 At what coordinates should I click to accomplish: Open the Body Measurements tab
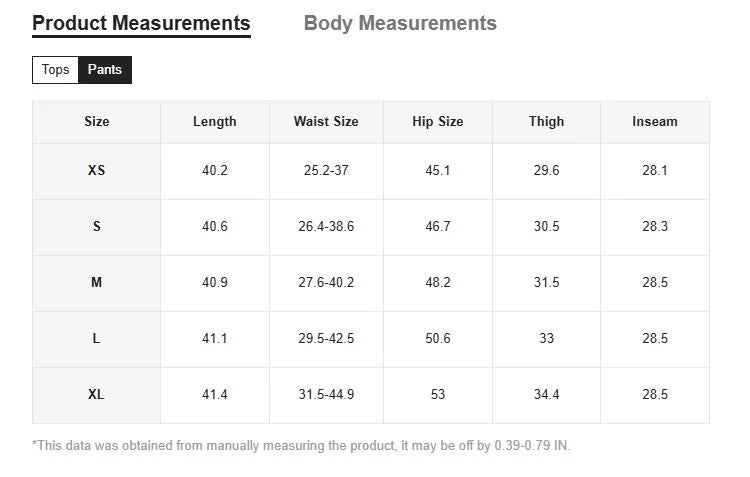tap(400, 23)
